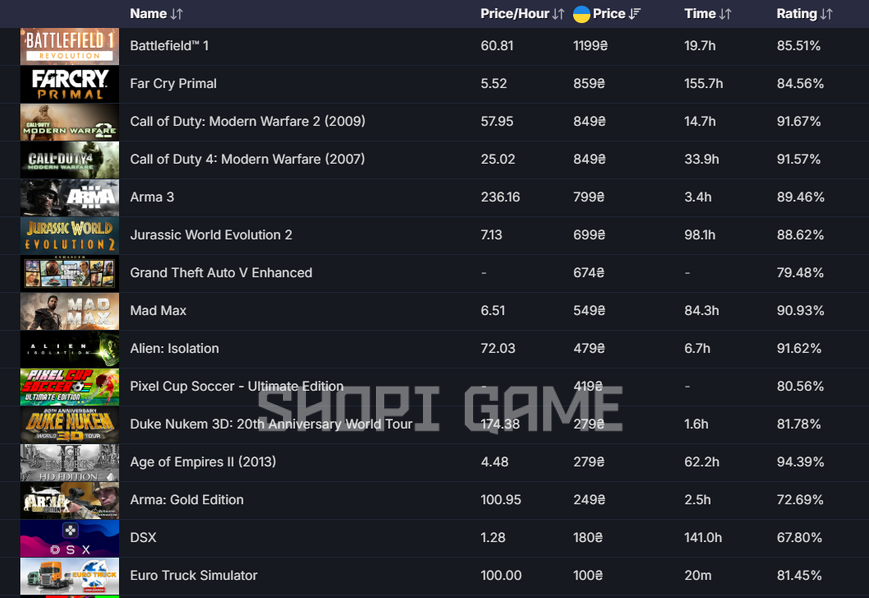Sort table by Rating column

826,14
